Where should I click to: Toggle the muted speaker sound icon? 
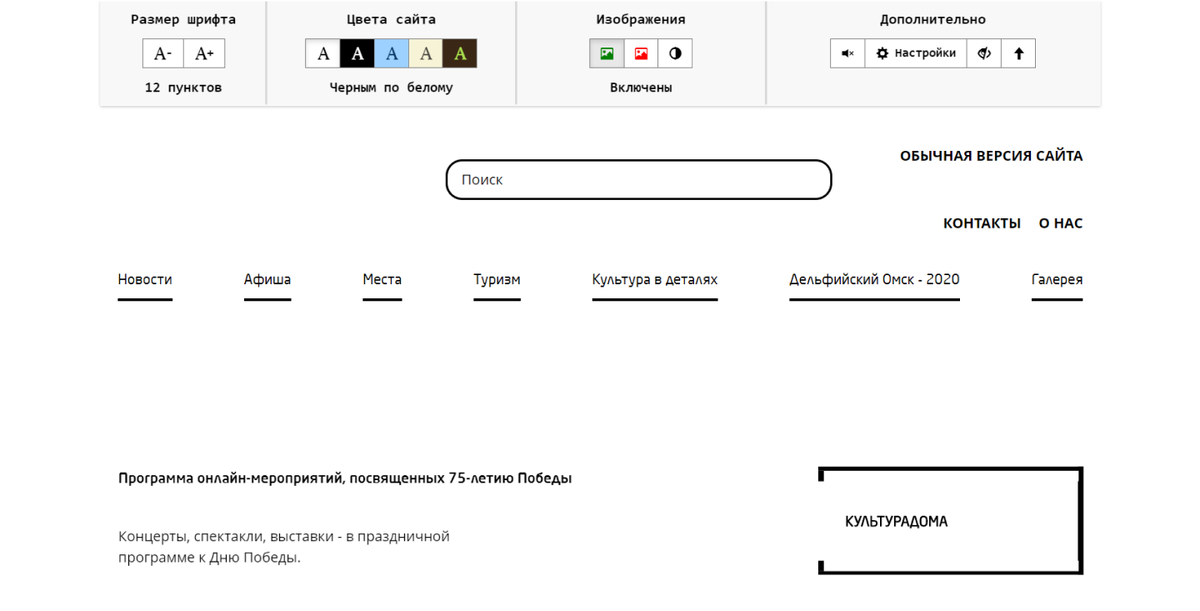pyautogui.click(x=848, y=54)
